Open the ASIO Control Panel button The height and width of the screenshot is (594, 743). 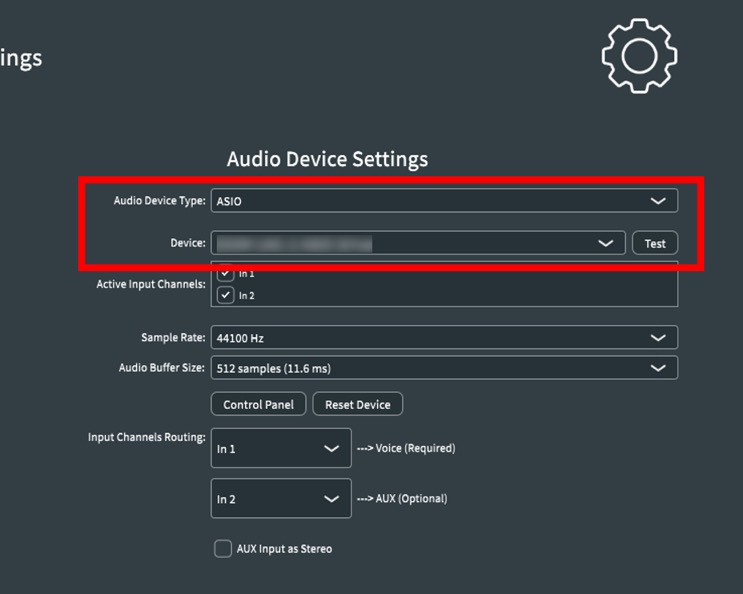(258, 405)
